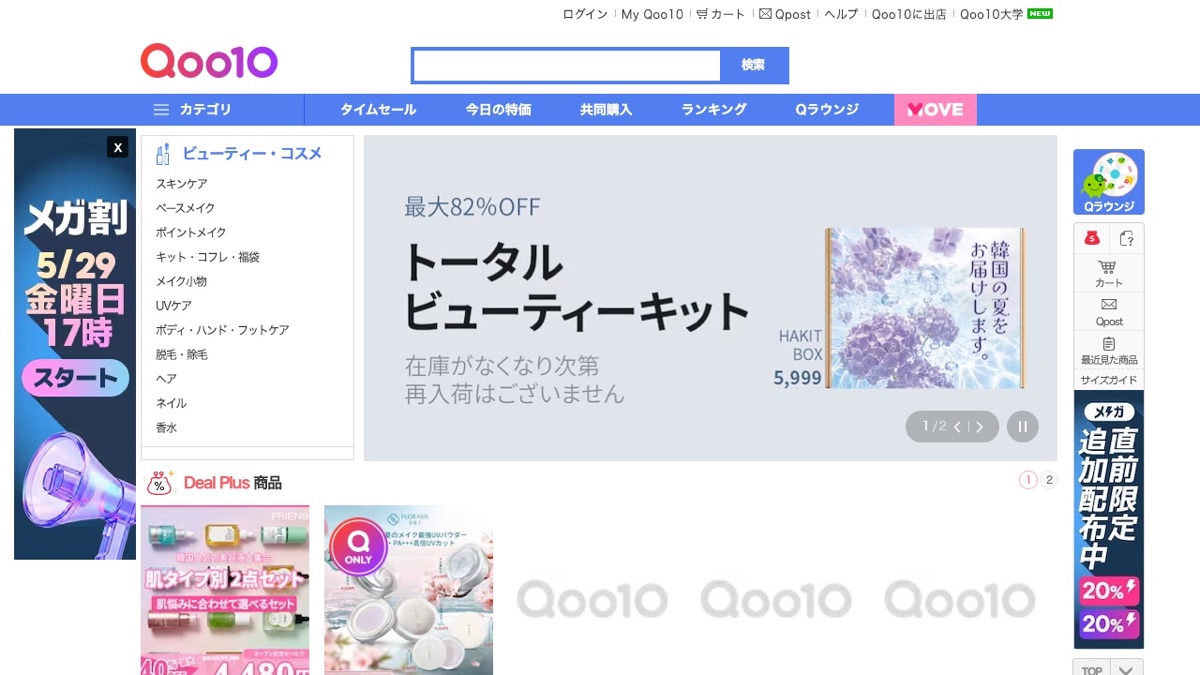Click the 検索 search button
This screenshot has width=1200, height=675.
(753, 66)
